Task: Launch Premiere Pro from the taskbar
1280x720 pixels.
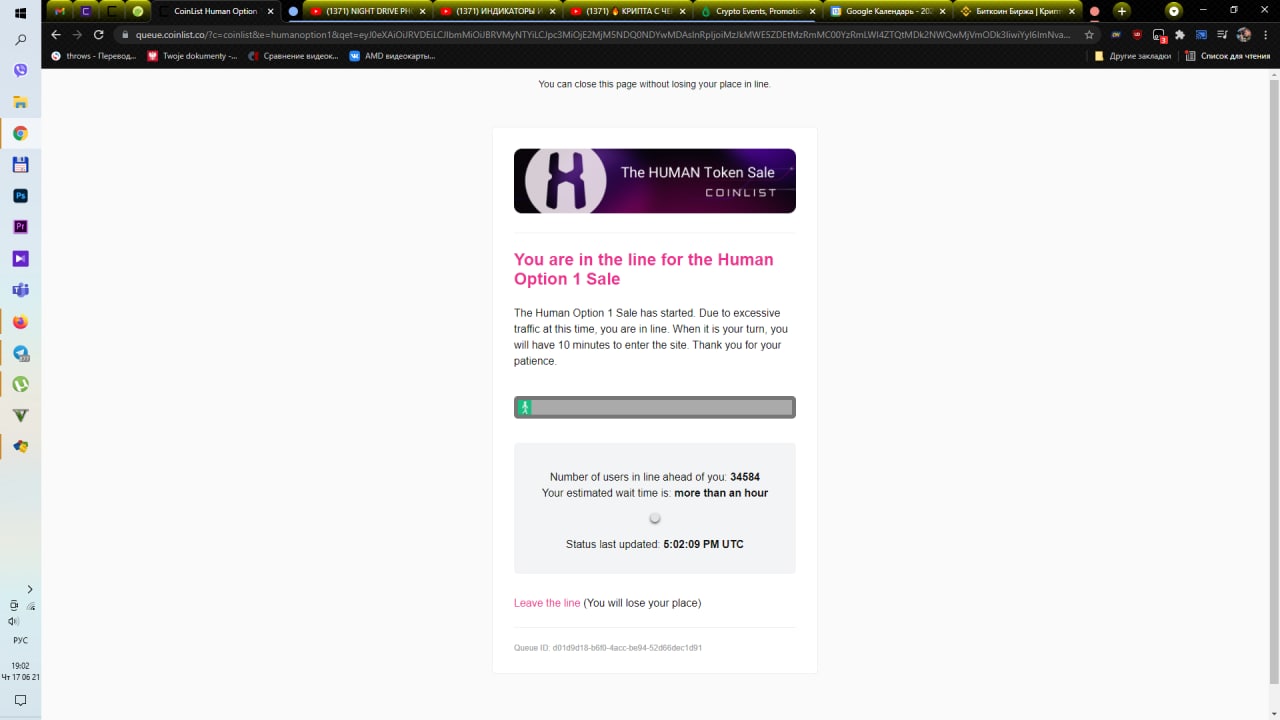Action: [x=20, y=227]
